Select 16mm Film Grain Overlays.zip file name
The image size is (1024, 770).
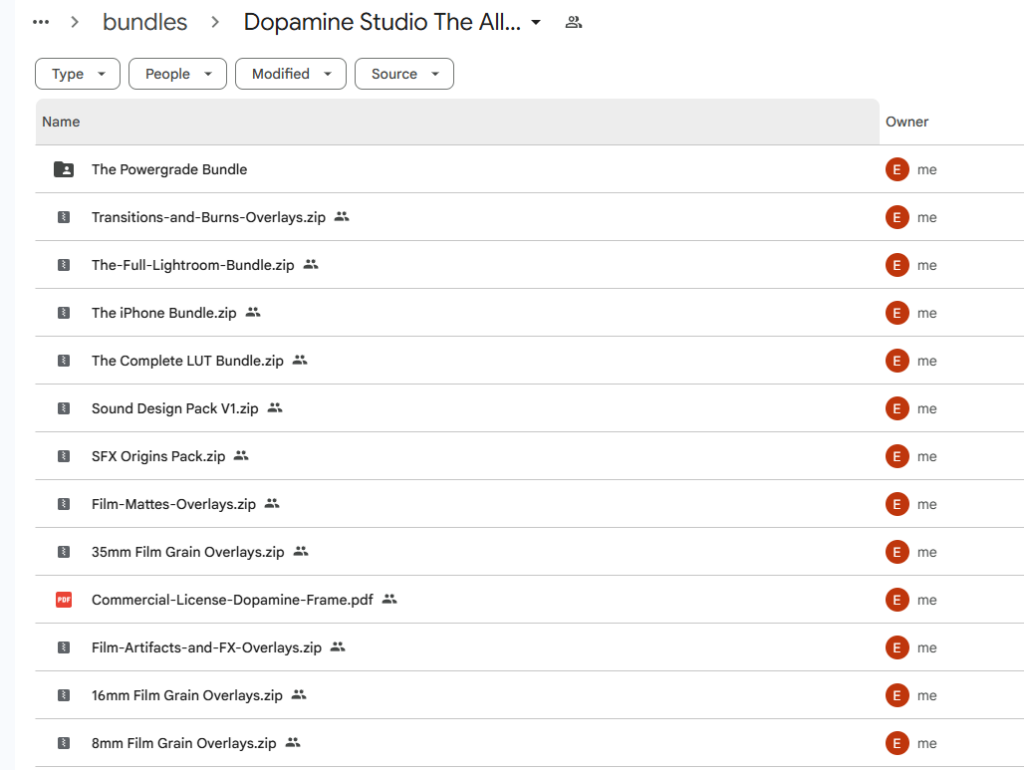(x=187, y=695)
